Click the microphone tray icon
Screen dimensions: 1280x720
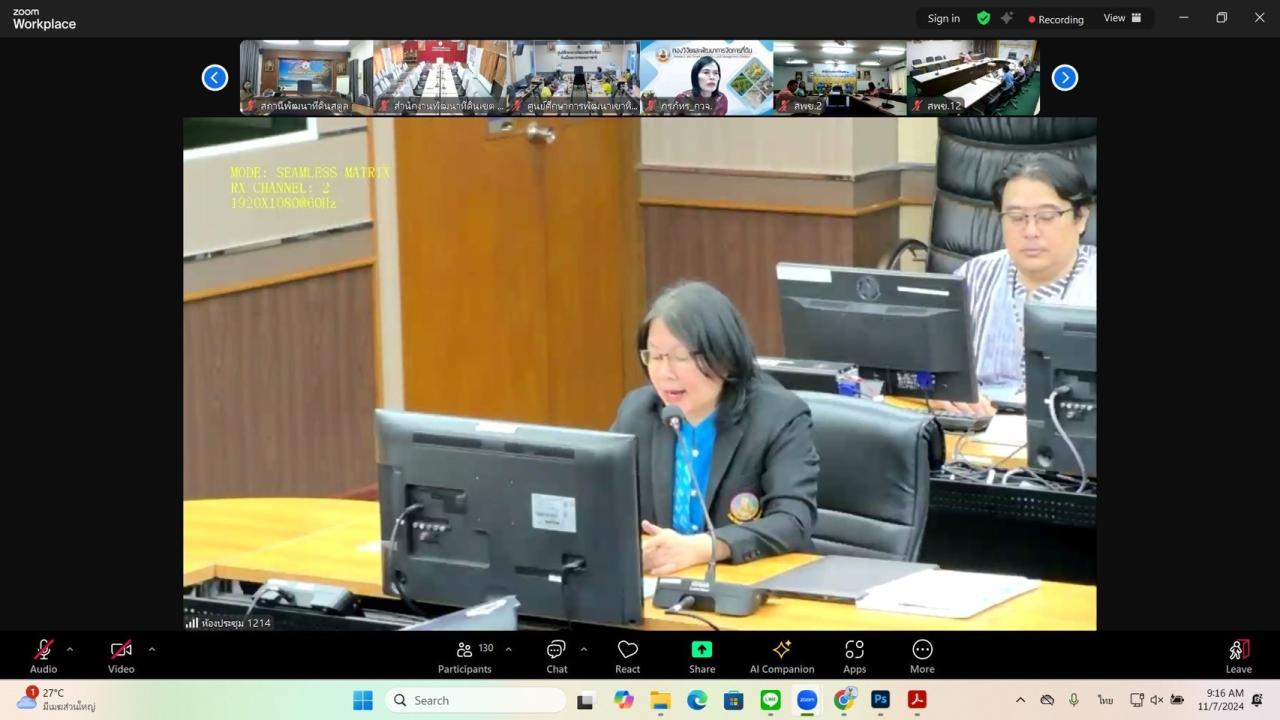1074,700
